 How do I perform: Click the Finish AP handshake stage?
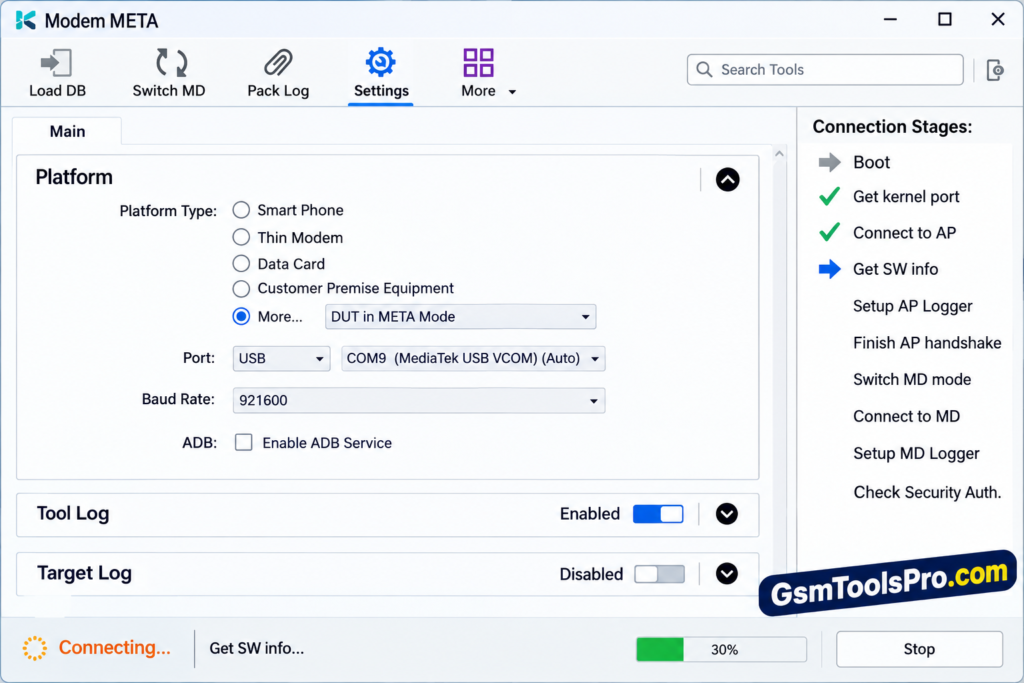click(x=927, y=343)
